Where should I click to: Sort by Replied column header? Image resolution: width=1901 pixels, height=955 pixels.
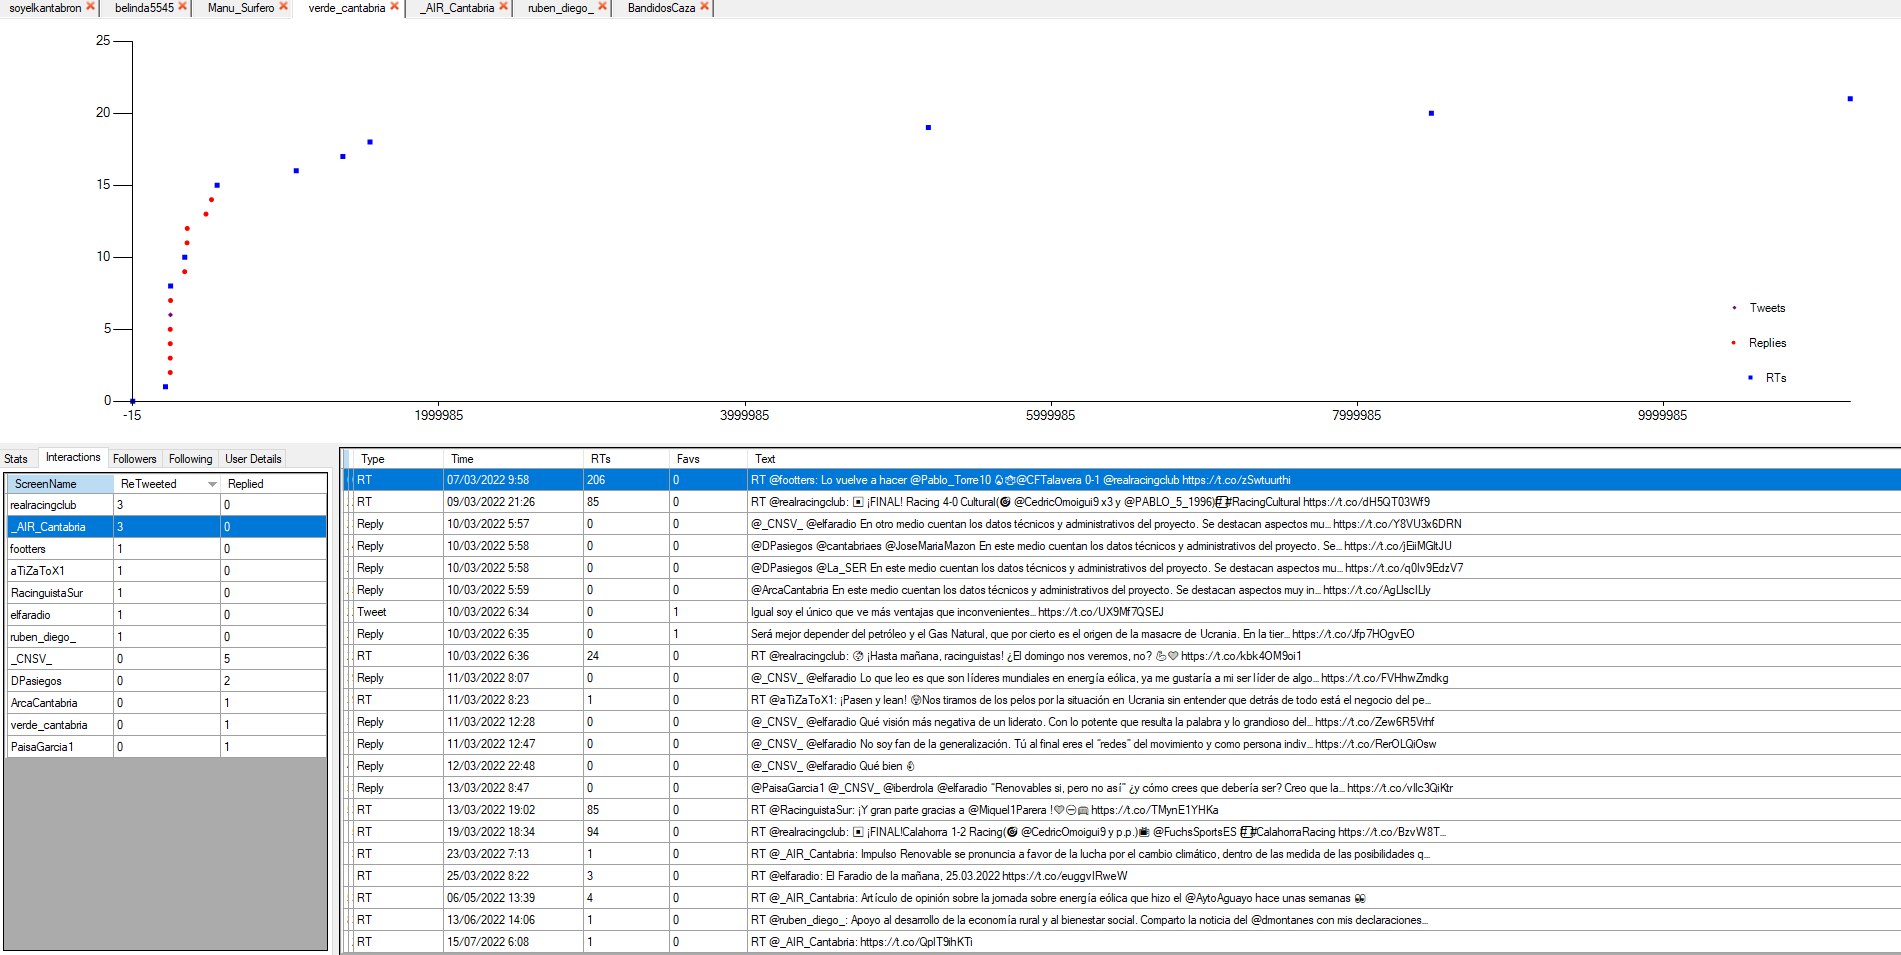pos(274,484)
